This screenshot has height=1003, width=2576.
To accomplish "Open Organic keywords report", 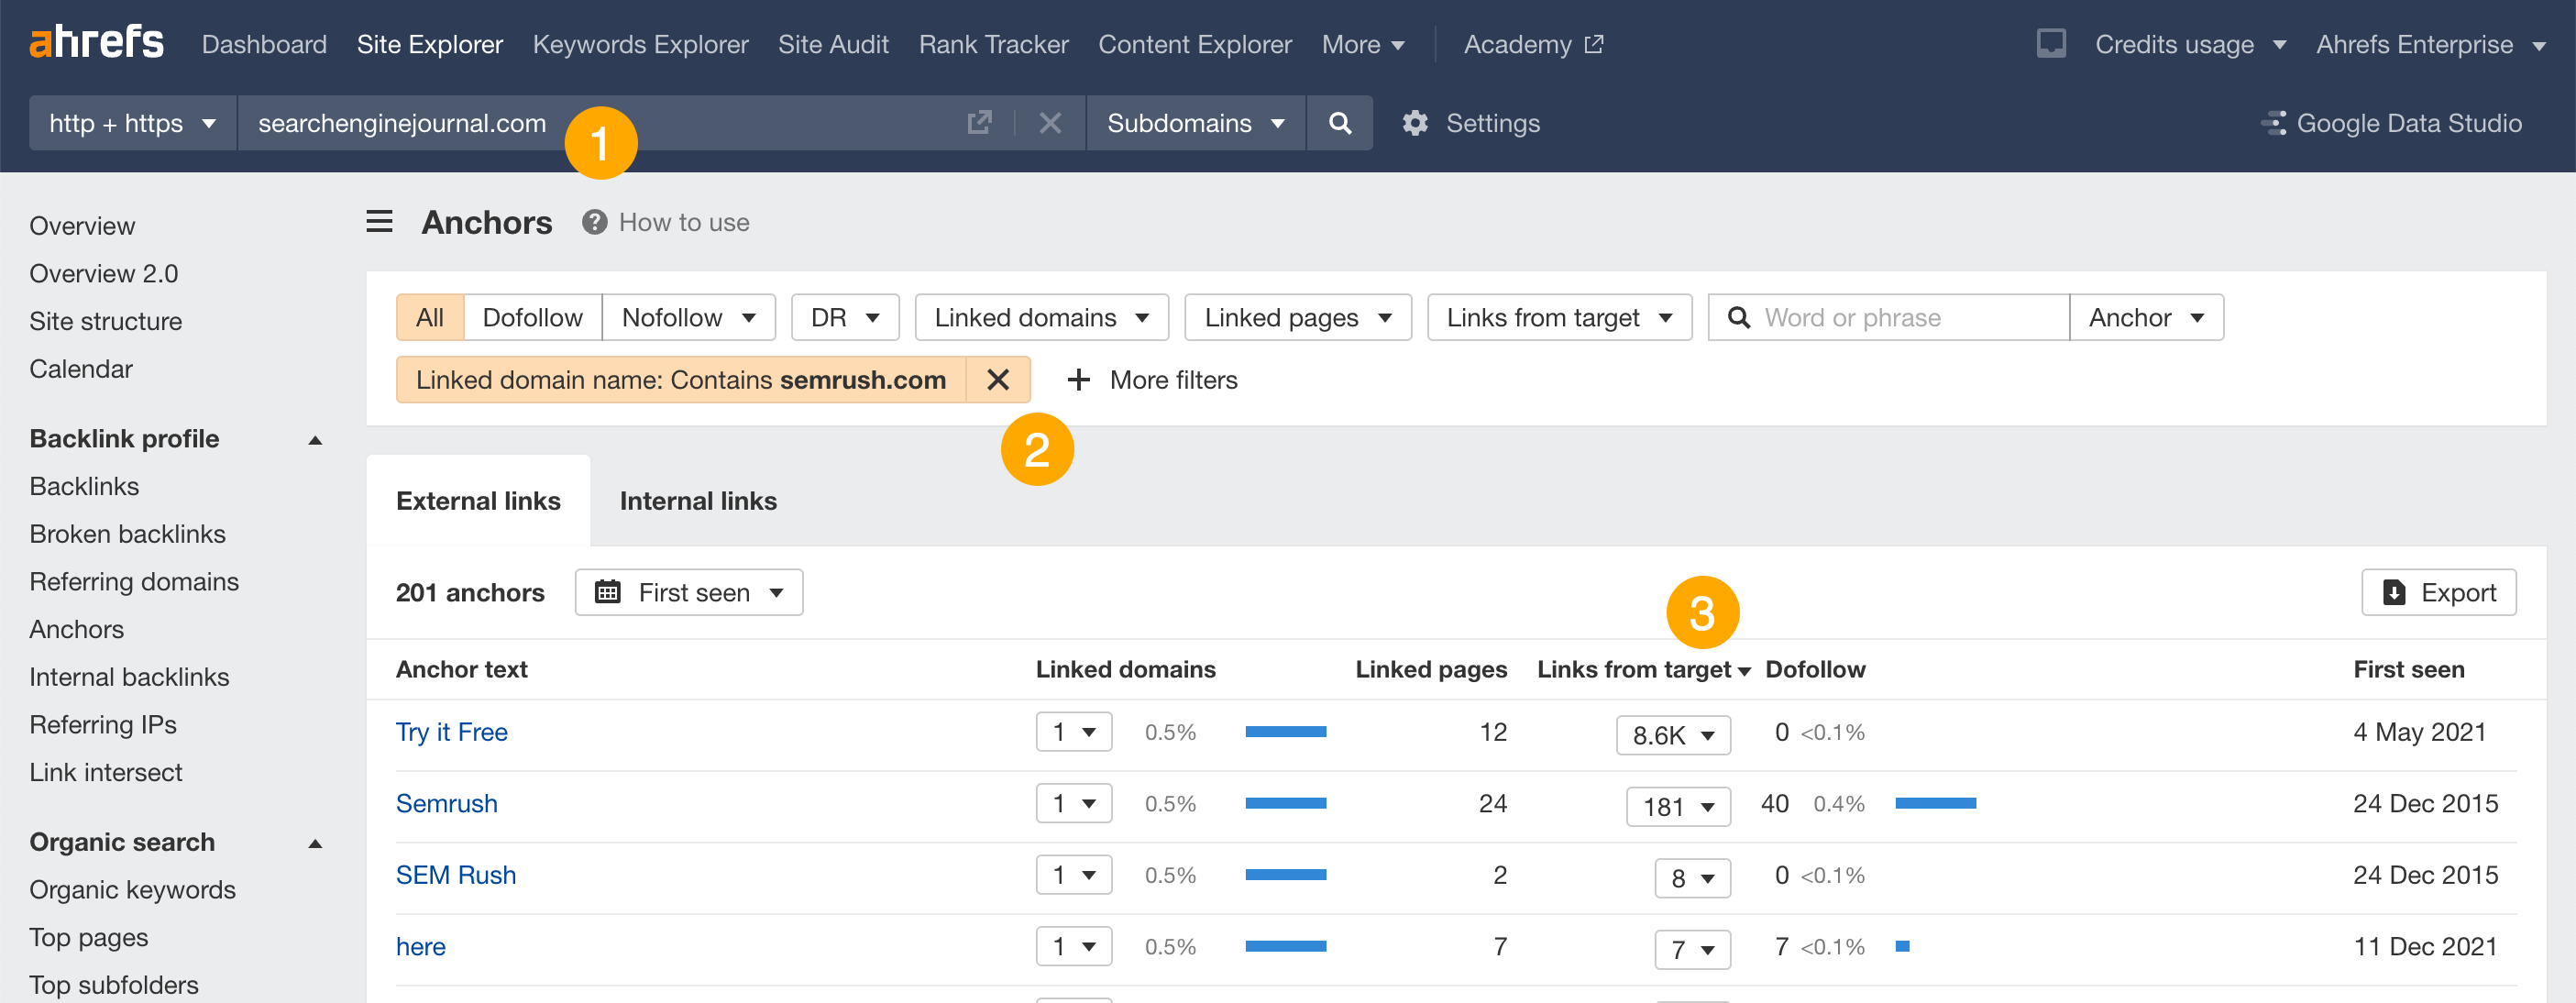I will (133, 890).
